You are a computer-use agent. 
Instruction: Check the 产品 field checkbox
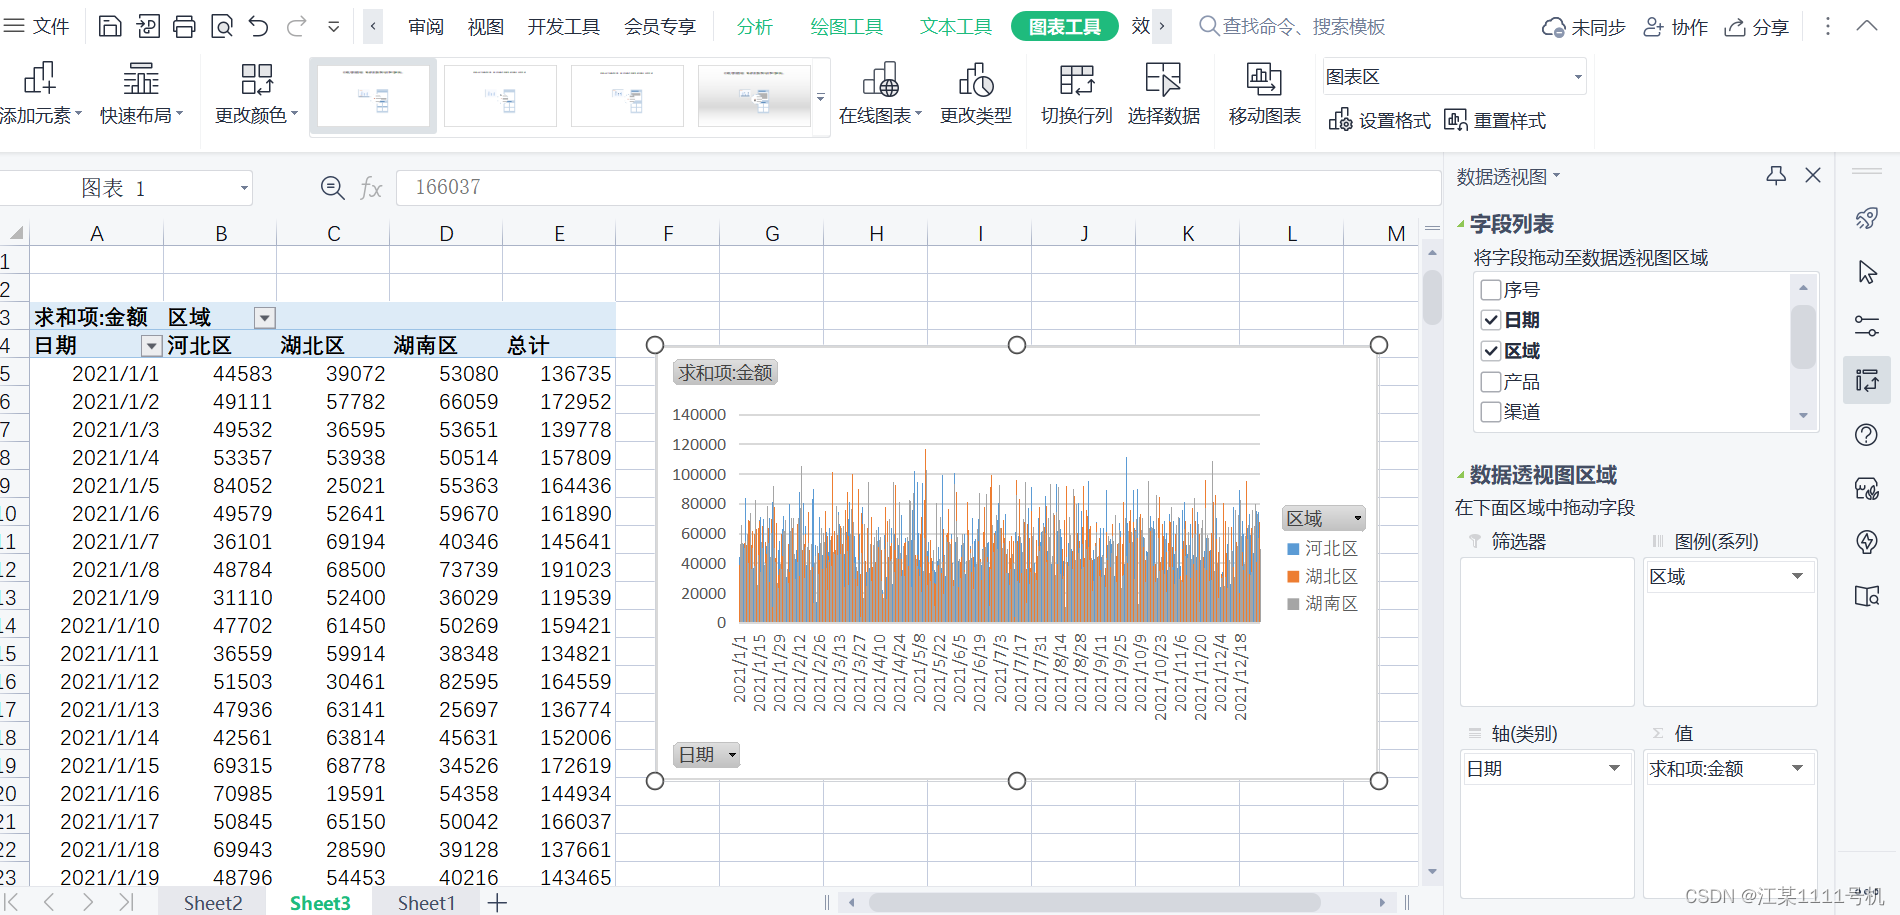coord(1491,382)
